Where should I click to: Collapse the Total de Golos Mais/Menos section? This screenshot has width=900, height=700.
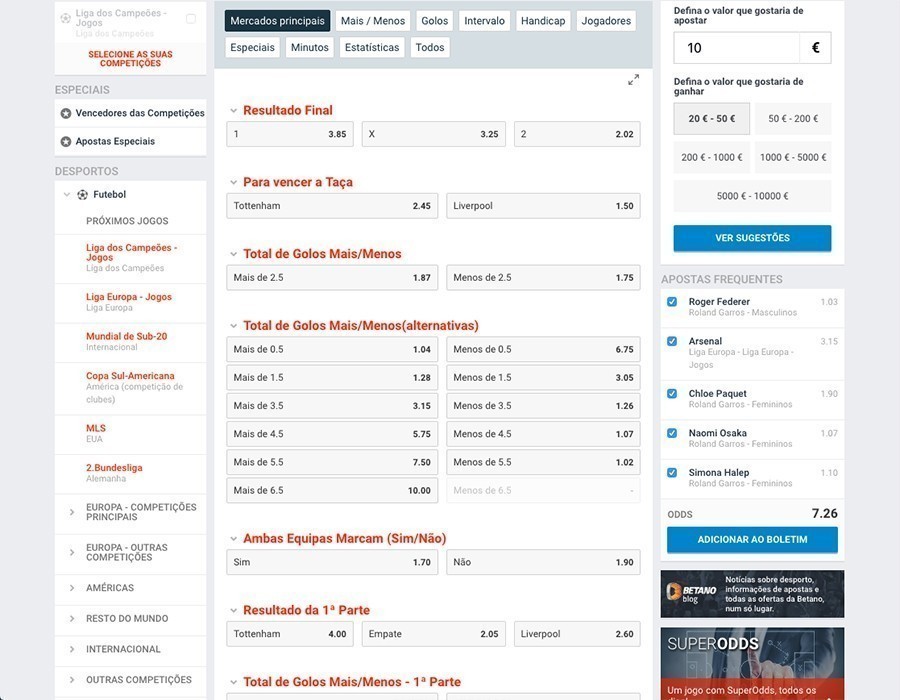[234, 254]
